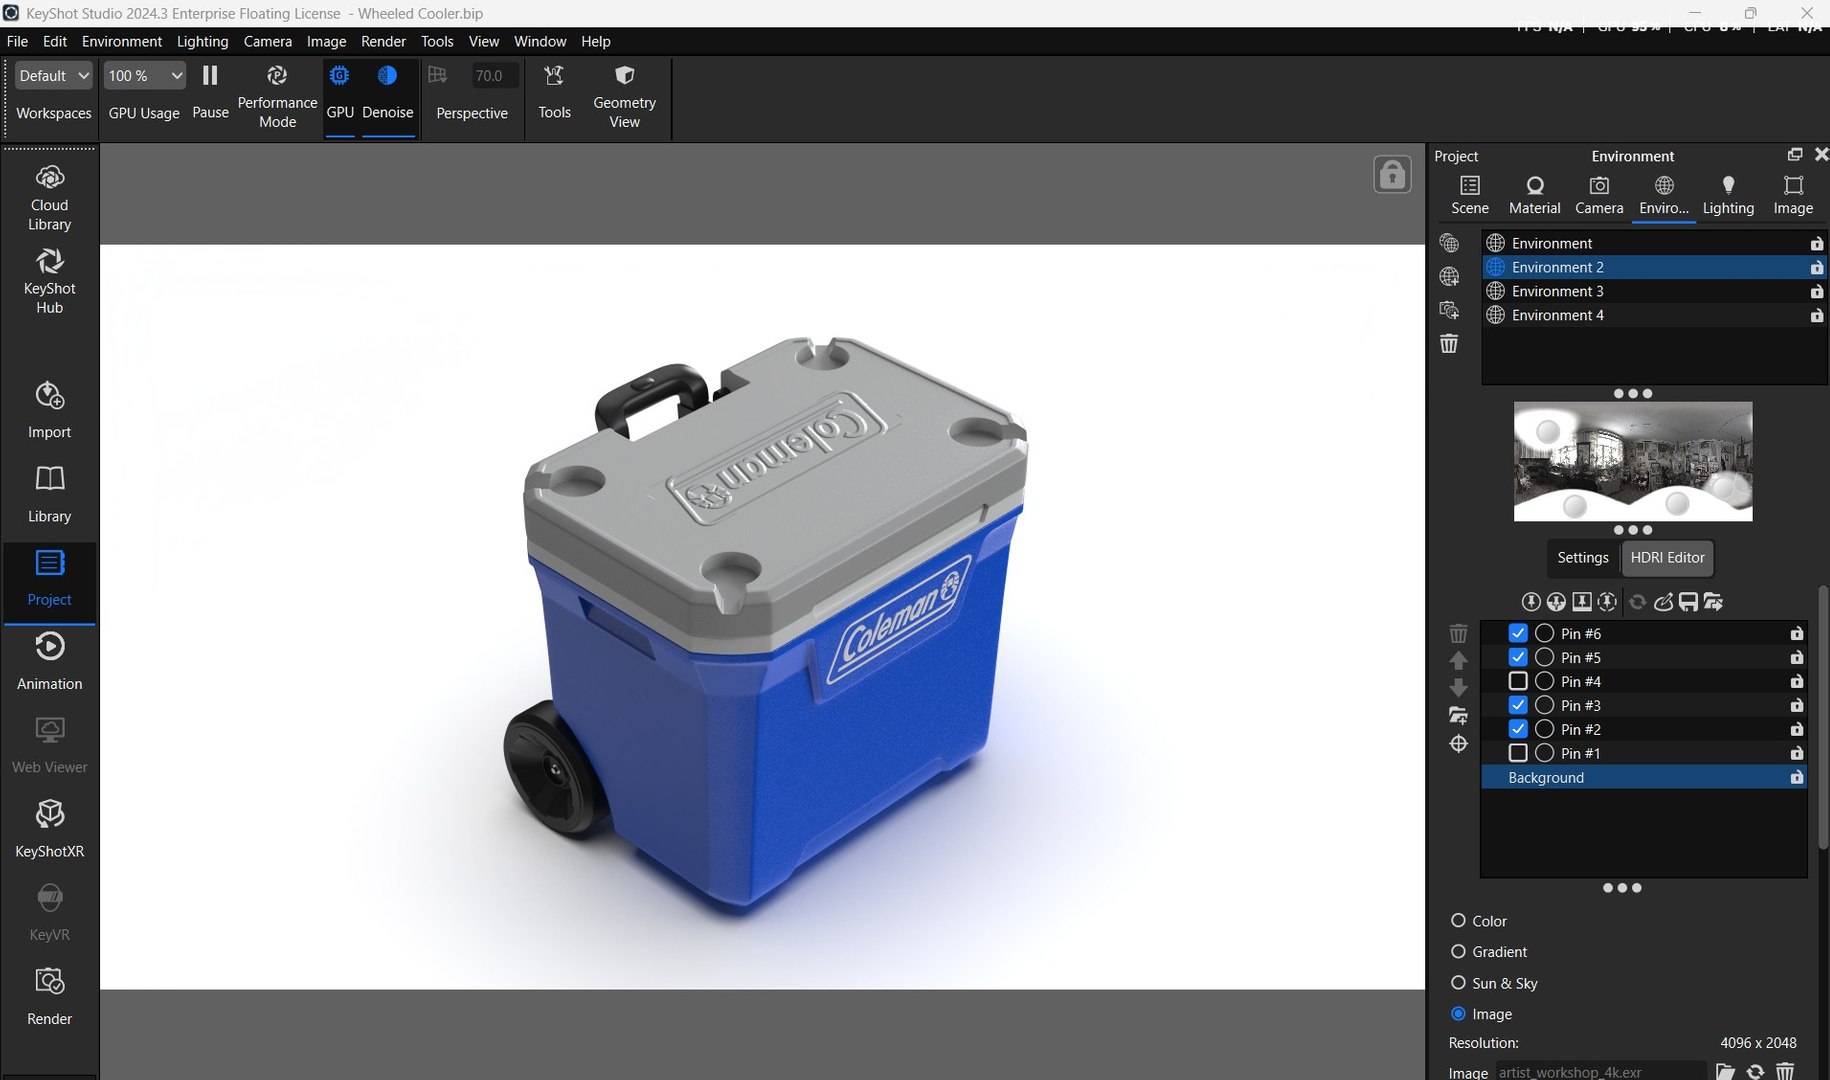1830x1080 pixels.
Task: Save the HDRI with the disk icon
Action: coord(1689,602)
